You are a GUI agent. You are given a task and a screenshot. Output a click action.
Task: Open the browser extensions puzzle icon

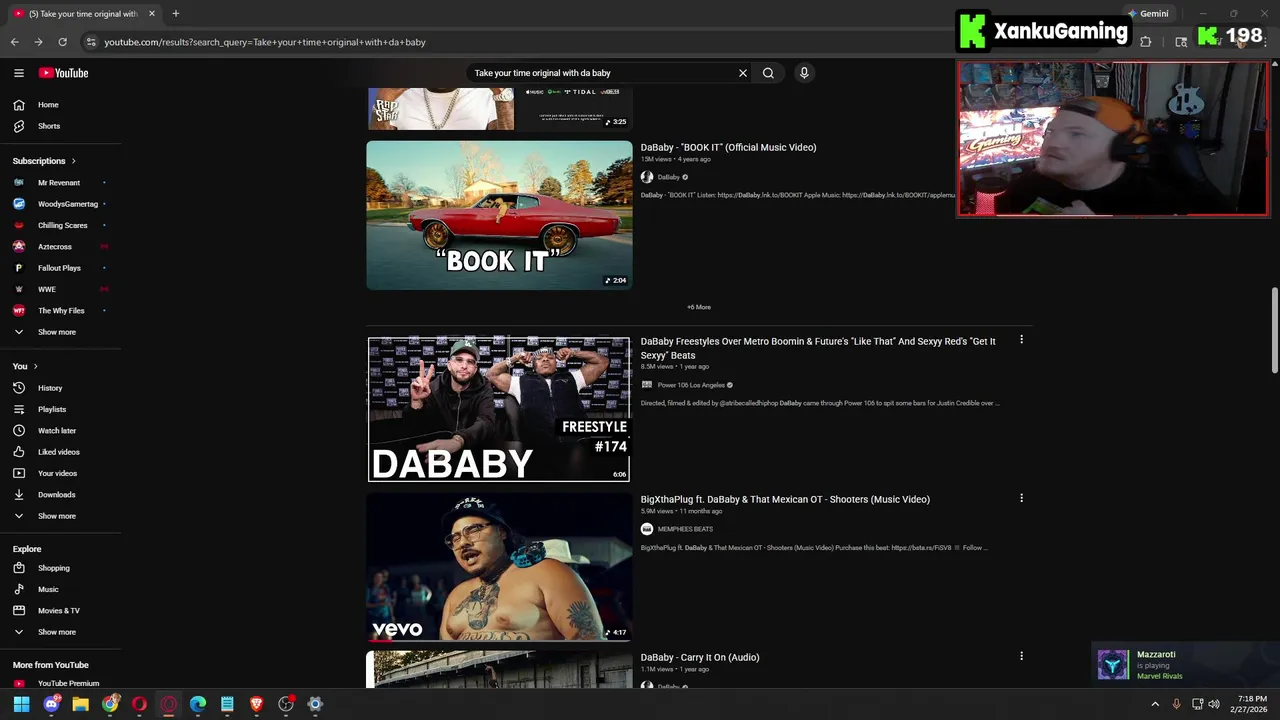click(x=1146, y=42)
